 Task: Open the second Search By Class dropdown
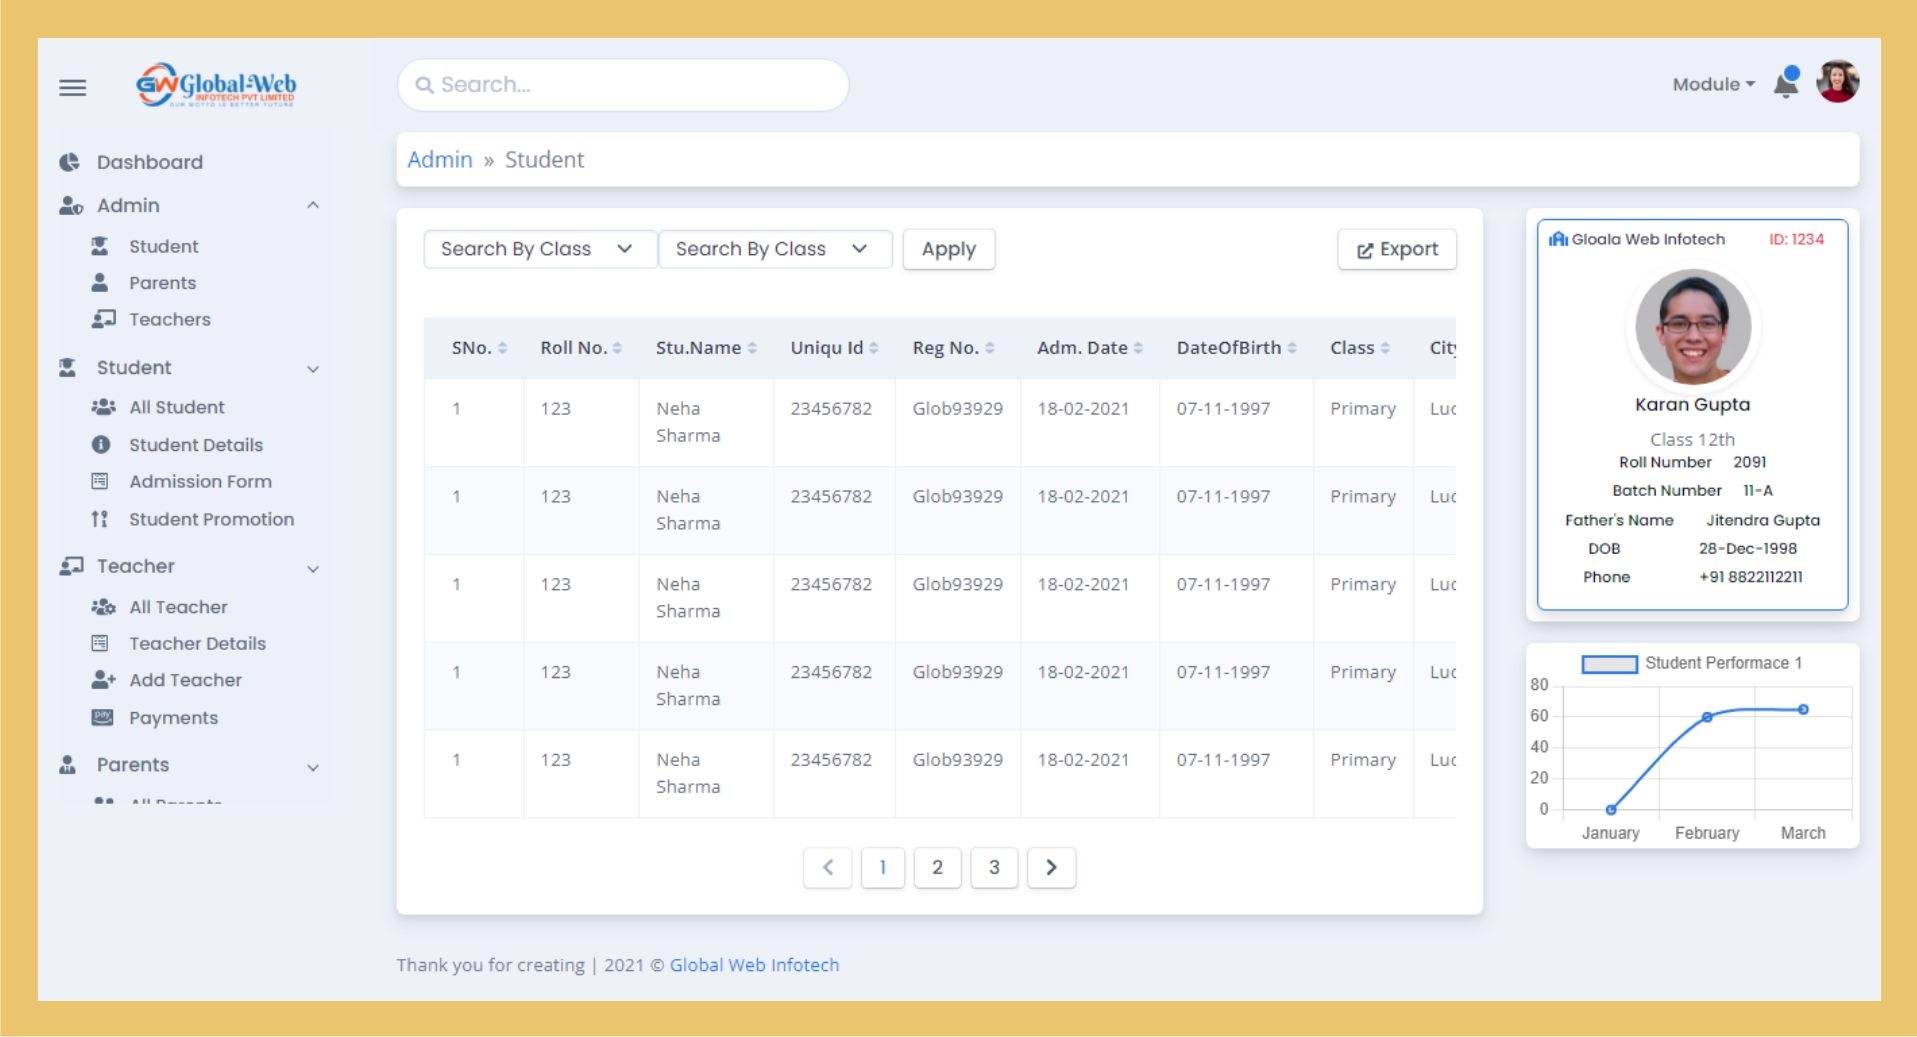pyautogui.click(x=775, y=249)
